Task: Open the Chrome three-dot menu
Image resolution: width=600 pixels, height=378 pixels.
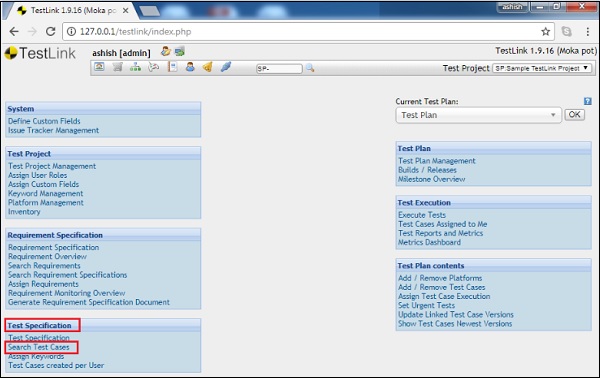Action: click(588, 32)
